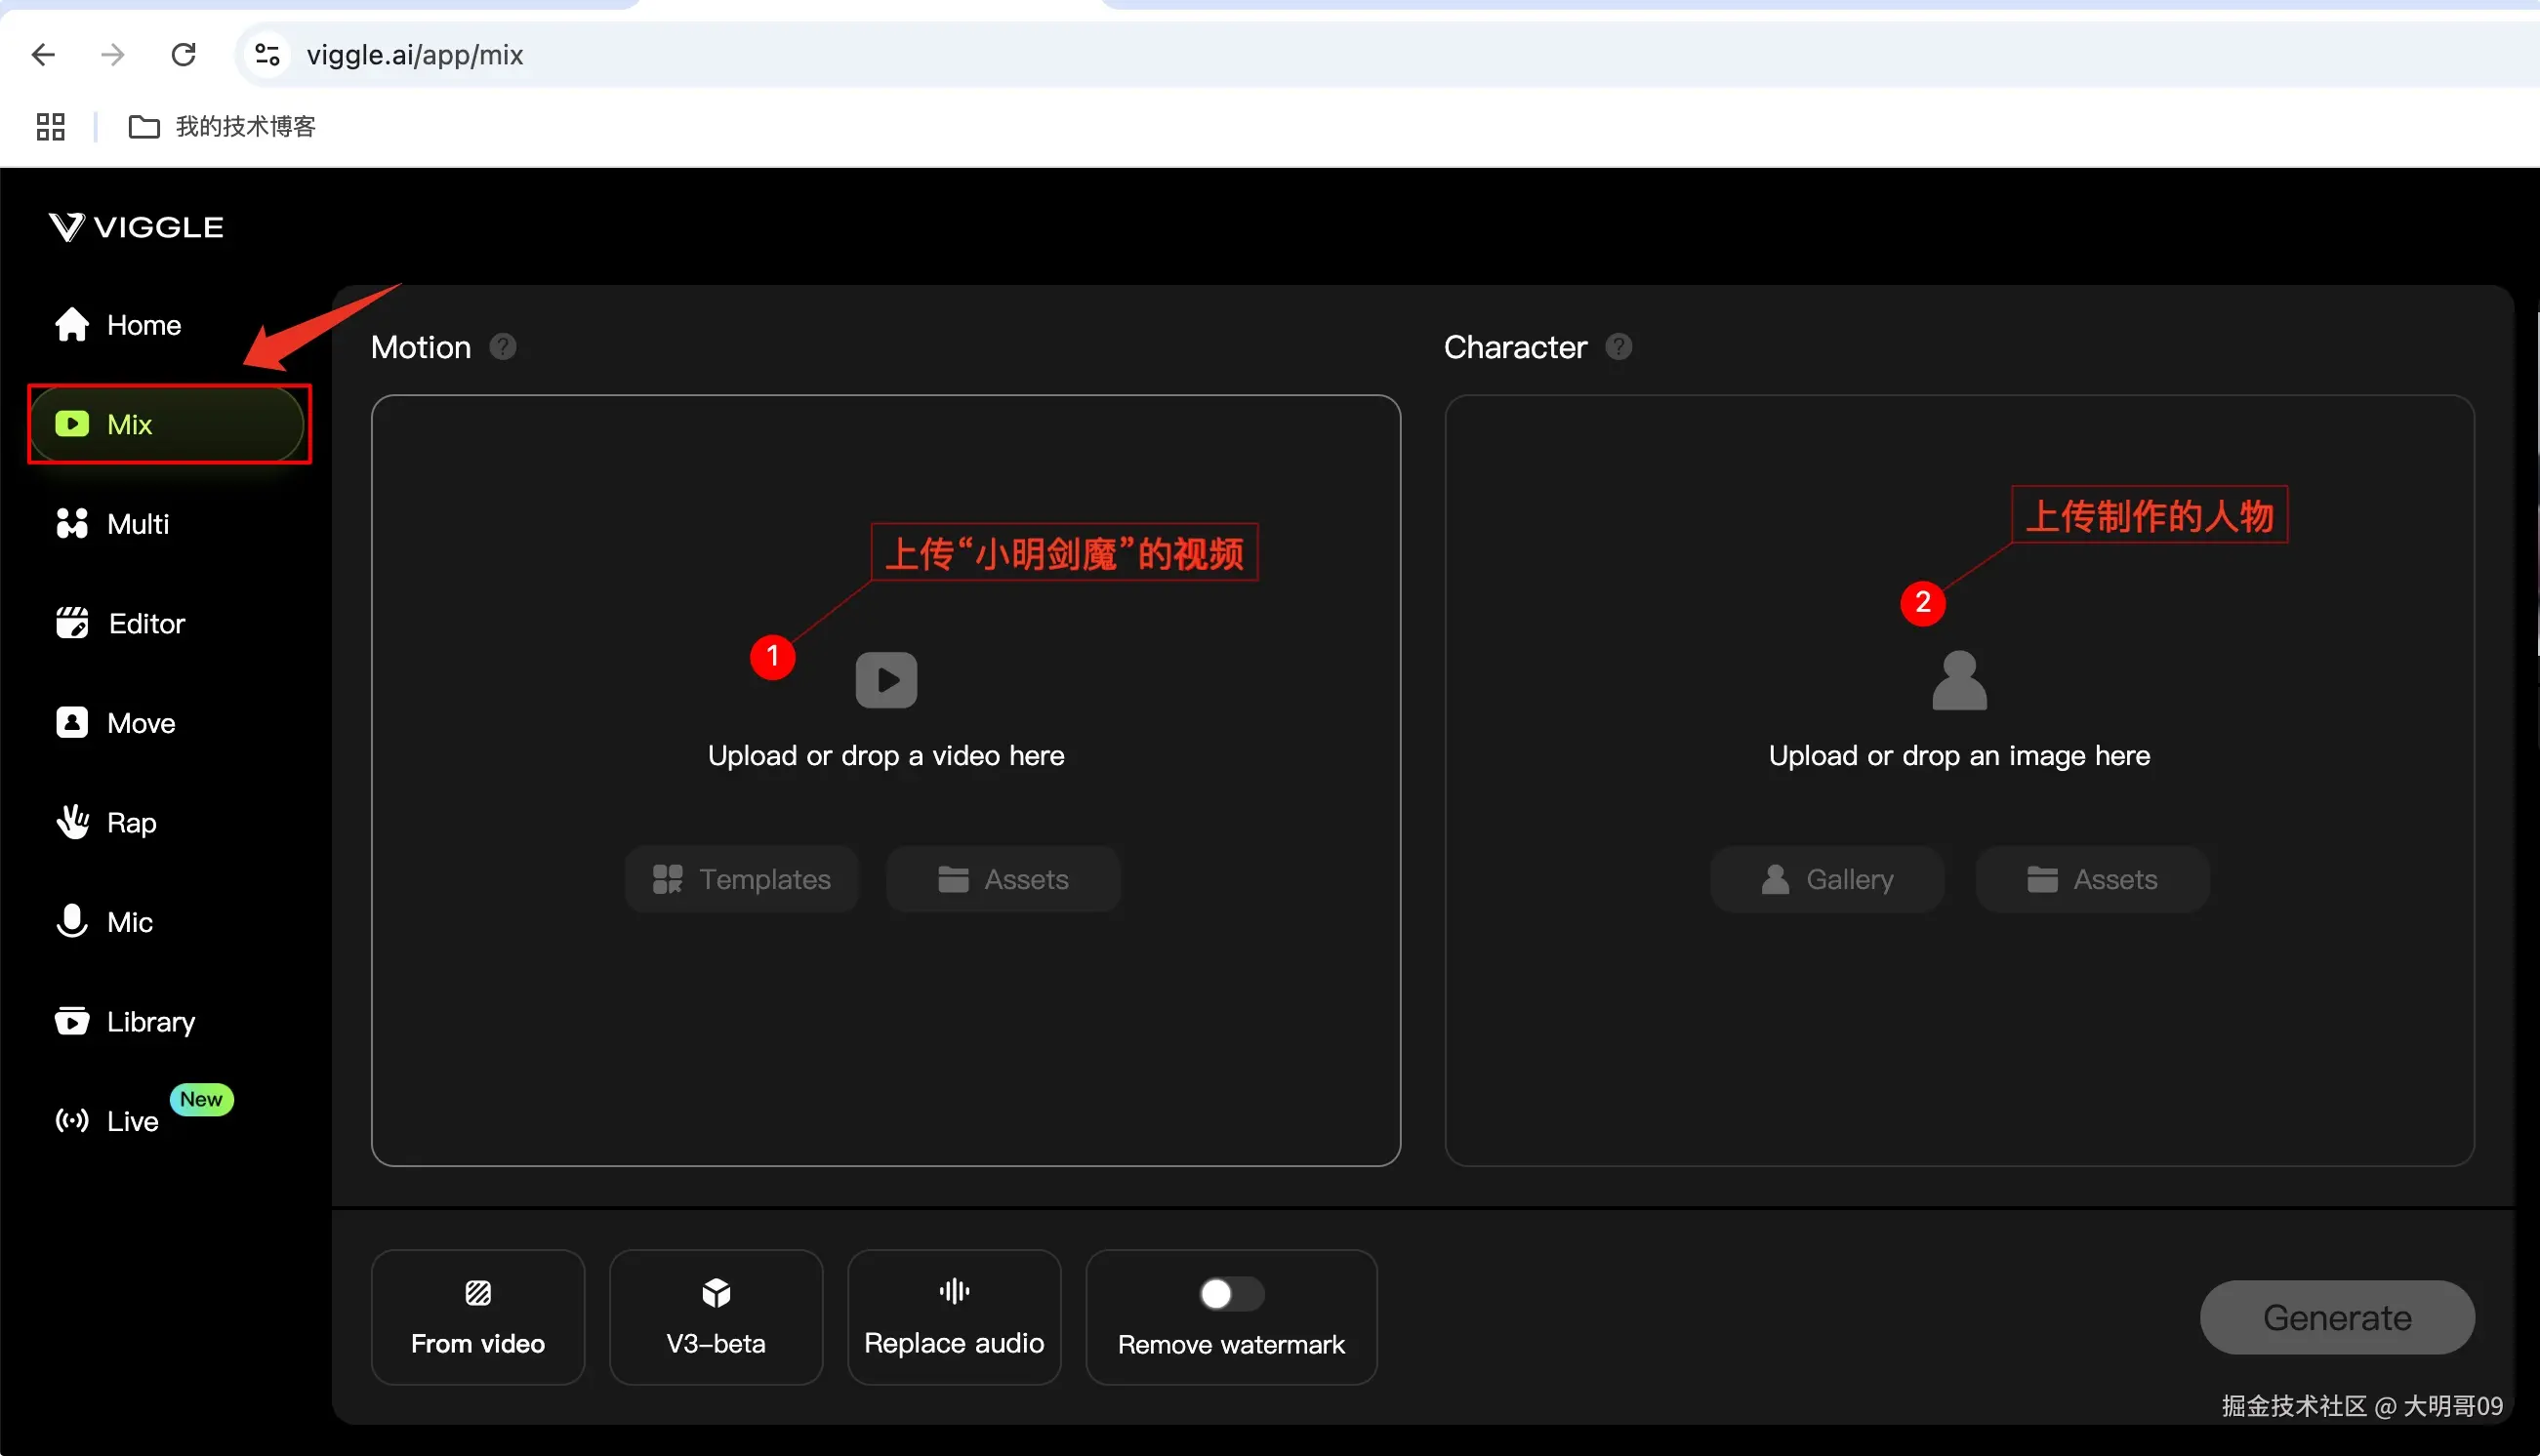
Task: Click the site info icon in address bar
Action: pos(267,54)
